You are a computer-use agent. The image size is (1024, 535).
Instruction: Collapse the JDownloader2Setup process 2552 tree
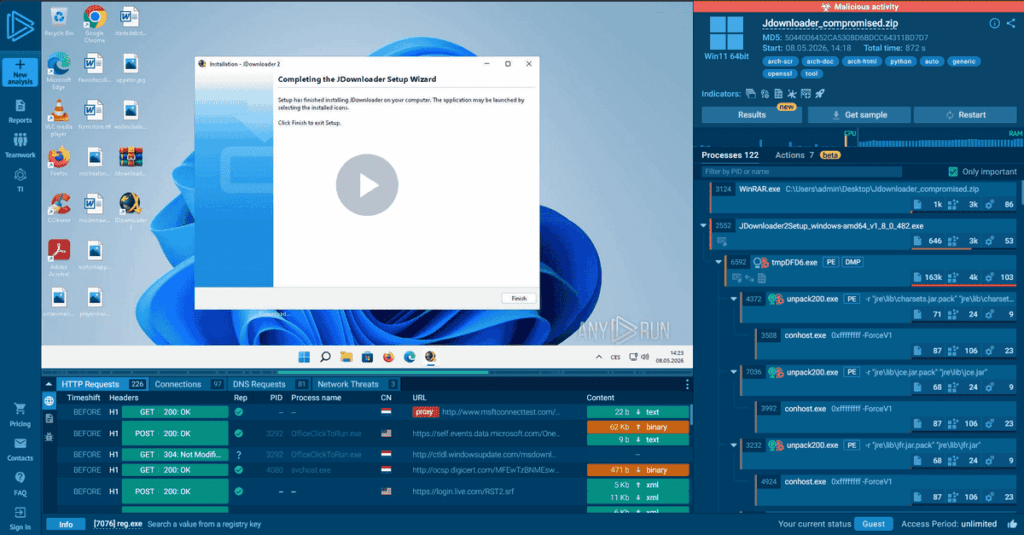click(x=703, y=225)
